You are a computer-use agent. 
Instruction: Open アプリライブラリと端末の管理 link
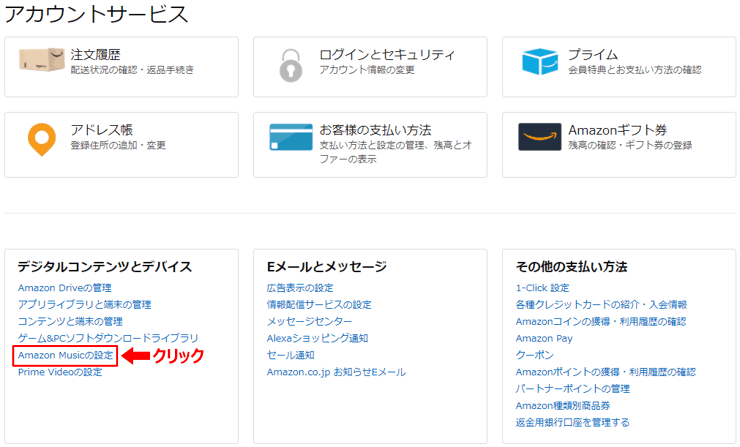pos(84,304)
